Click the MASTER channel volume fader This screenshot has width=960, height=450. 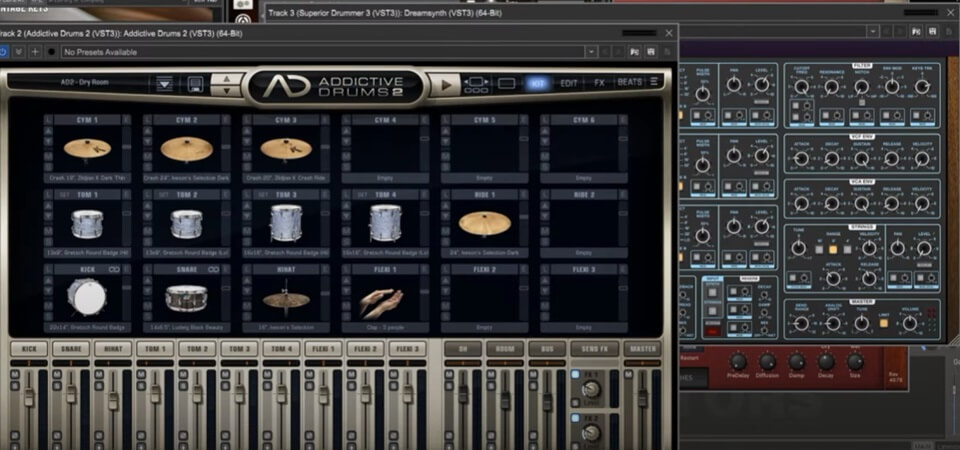pyautogui.click(x=643, y=397)
